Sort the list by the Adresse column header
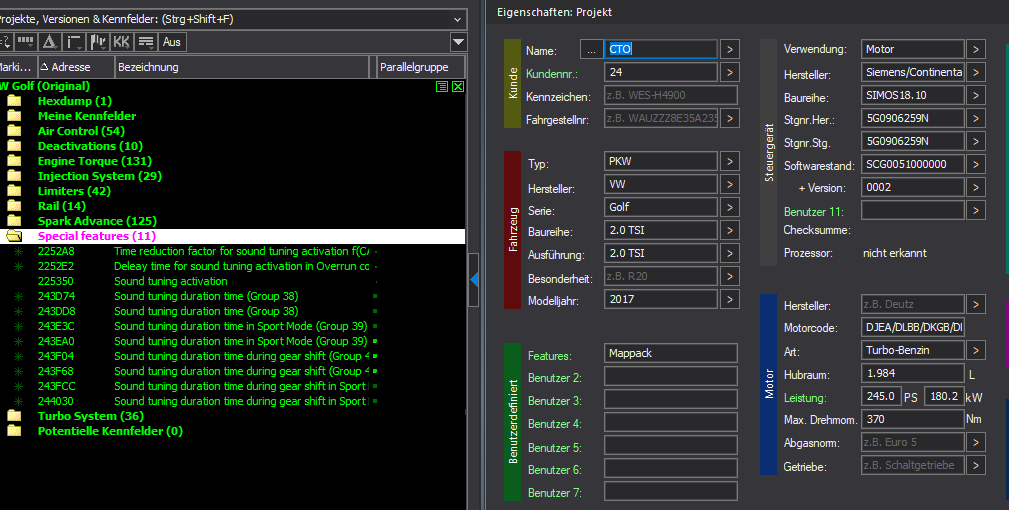 pyautogui.click(x=75, y=67)
